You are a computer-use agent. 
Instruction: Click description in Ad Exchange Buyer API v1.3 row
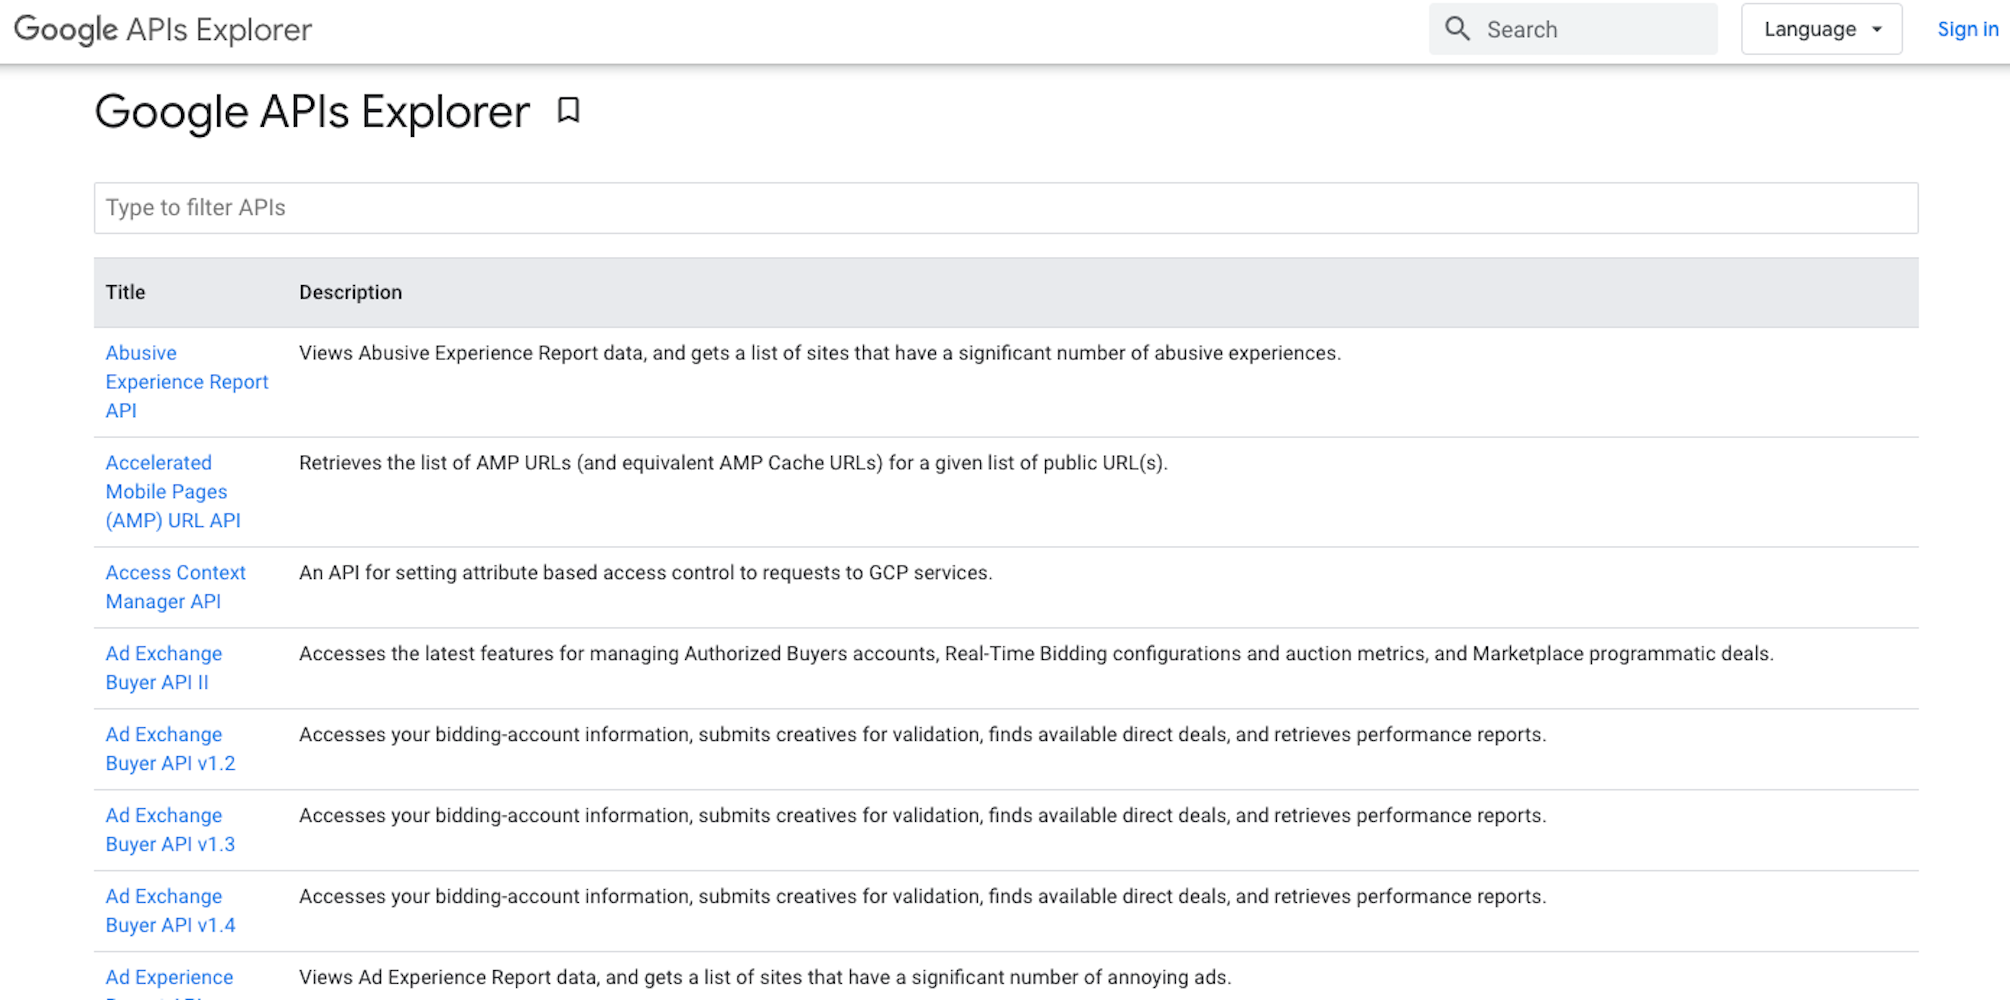point(922,816)
